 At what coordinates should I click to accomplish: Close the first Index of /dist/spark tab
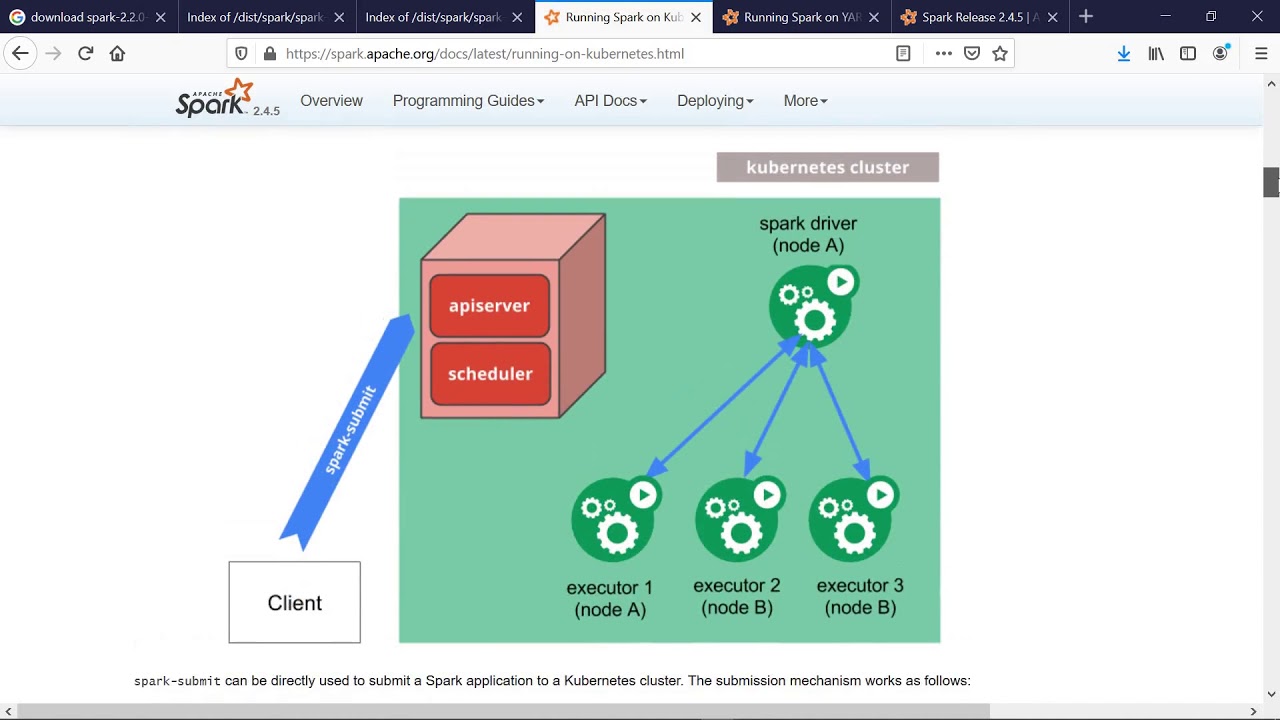click(x=339, y=17)
